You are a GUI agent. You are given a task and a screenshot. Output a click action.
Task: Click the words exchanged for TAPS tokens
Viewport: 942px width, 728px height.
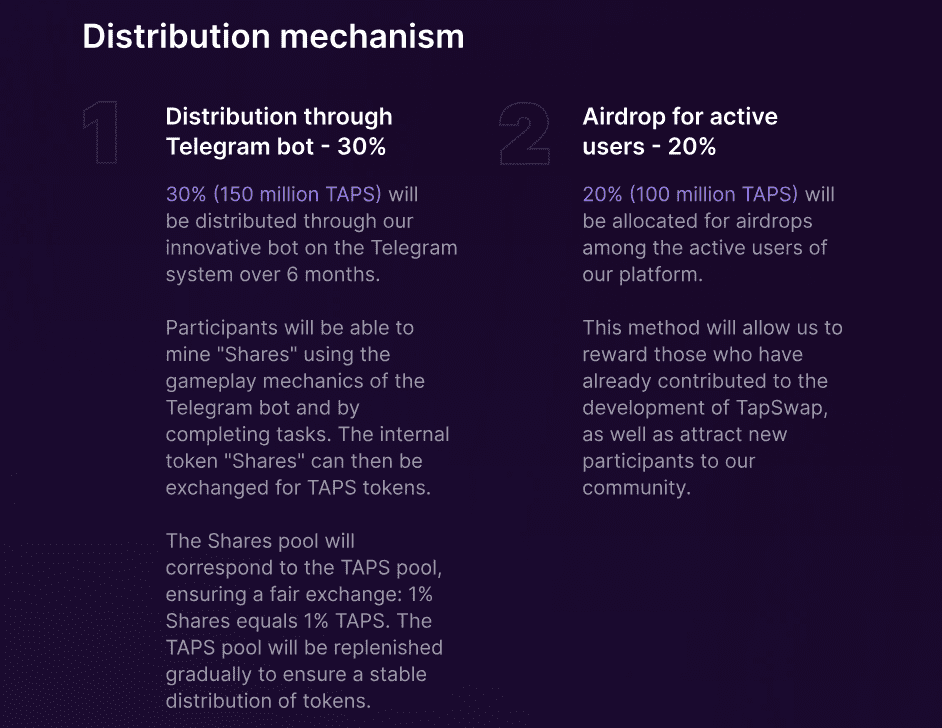(x=298, y=488)
